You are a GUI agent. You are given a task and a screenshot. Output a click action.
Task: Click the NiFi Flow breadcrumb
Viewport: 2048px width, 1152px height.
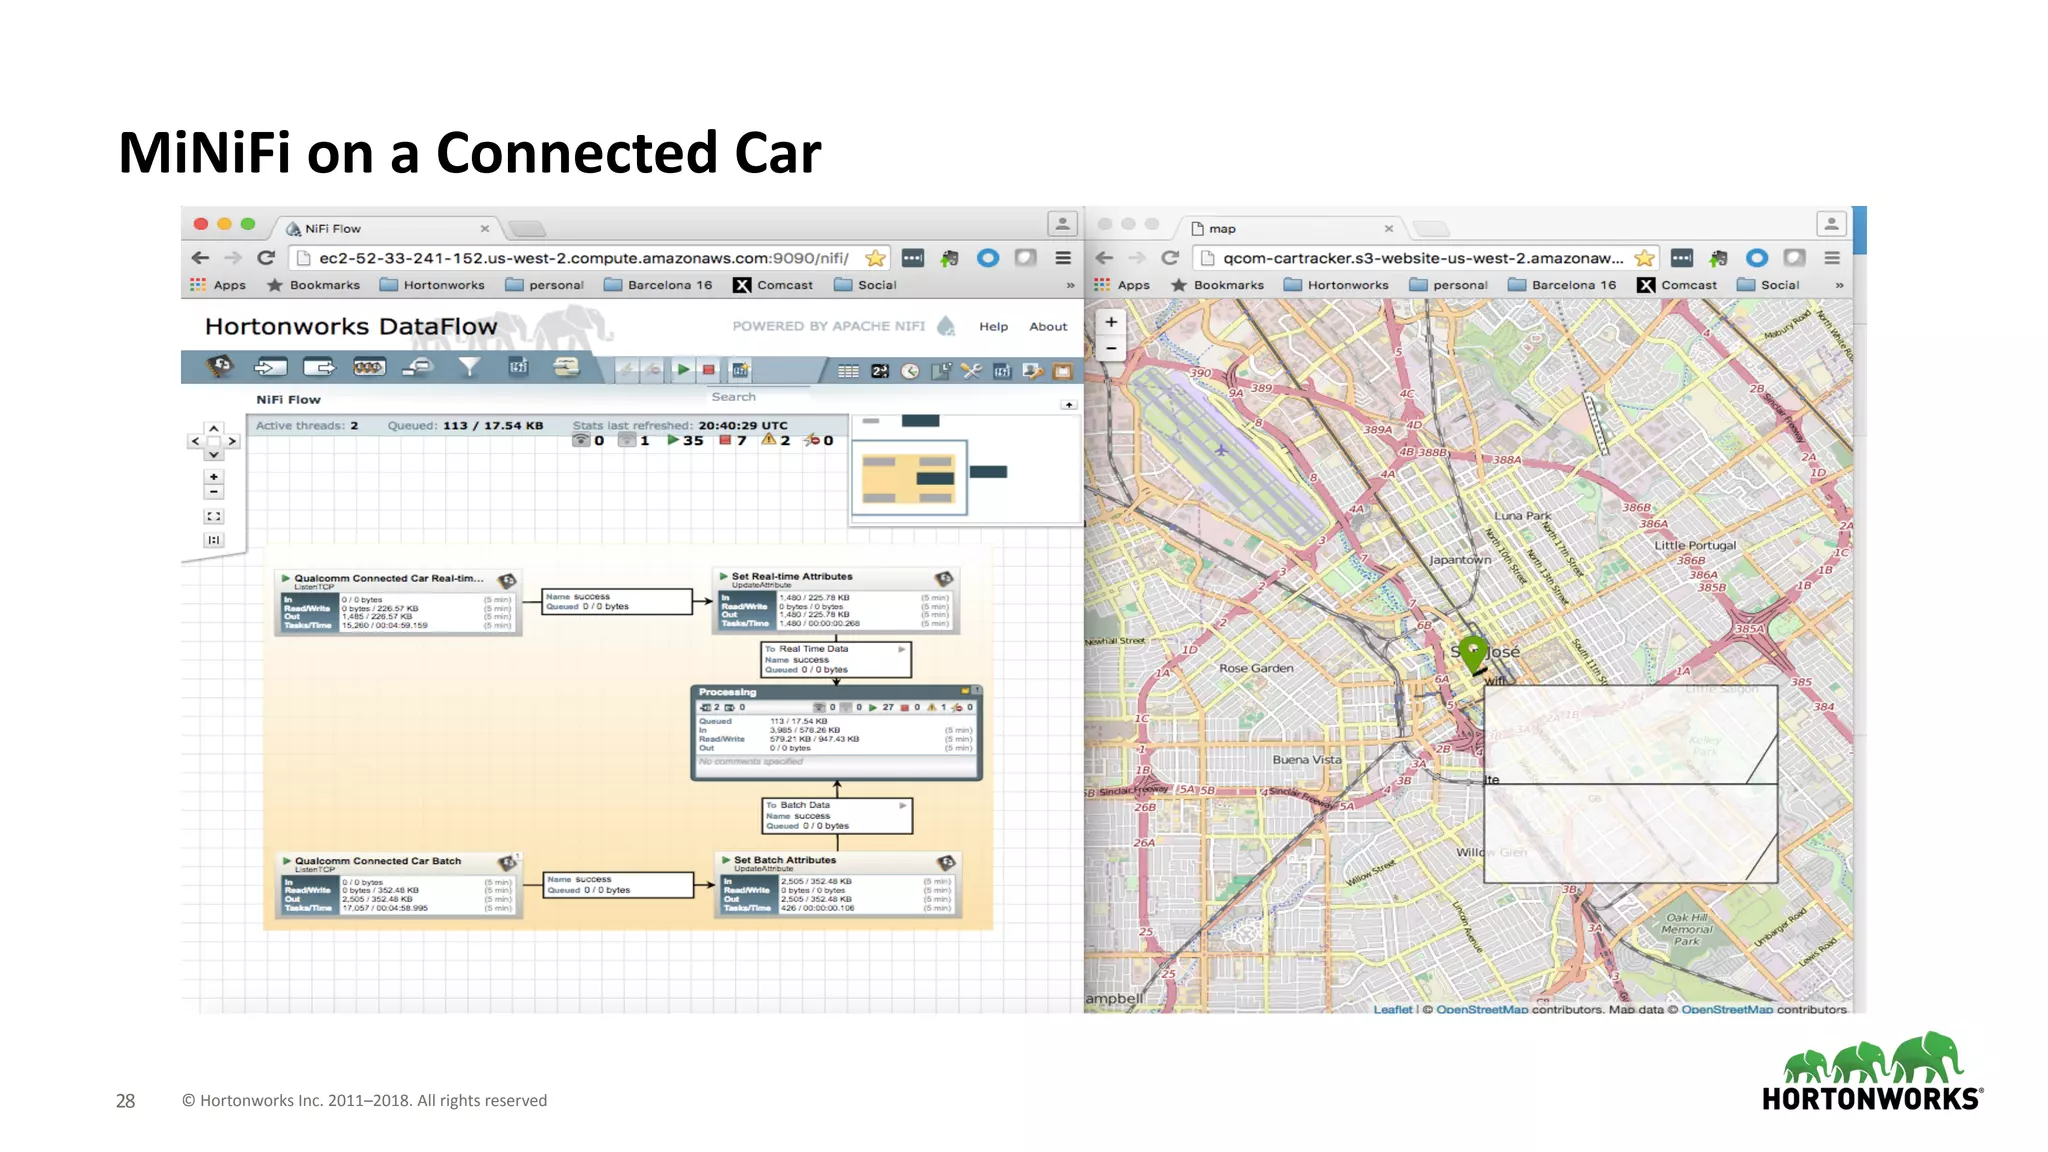pyautogui.click(x=288, y=399)
